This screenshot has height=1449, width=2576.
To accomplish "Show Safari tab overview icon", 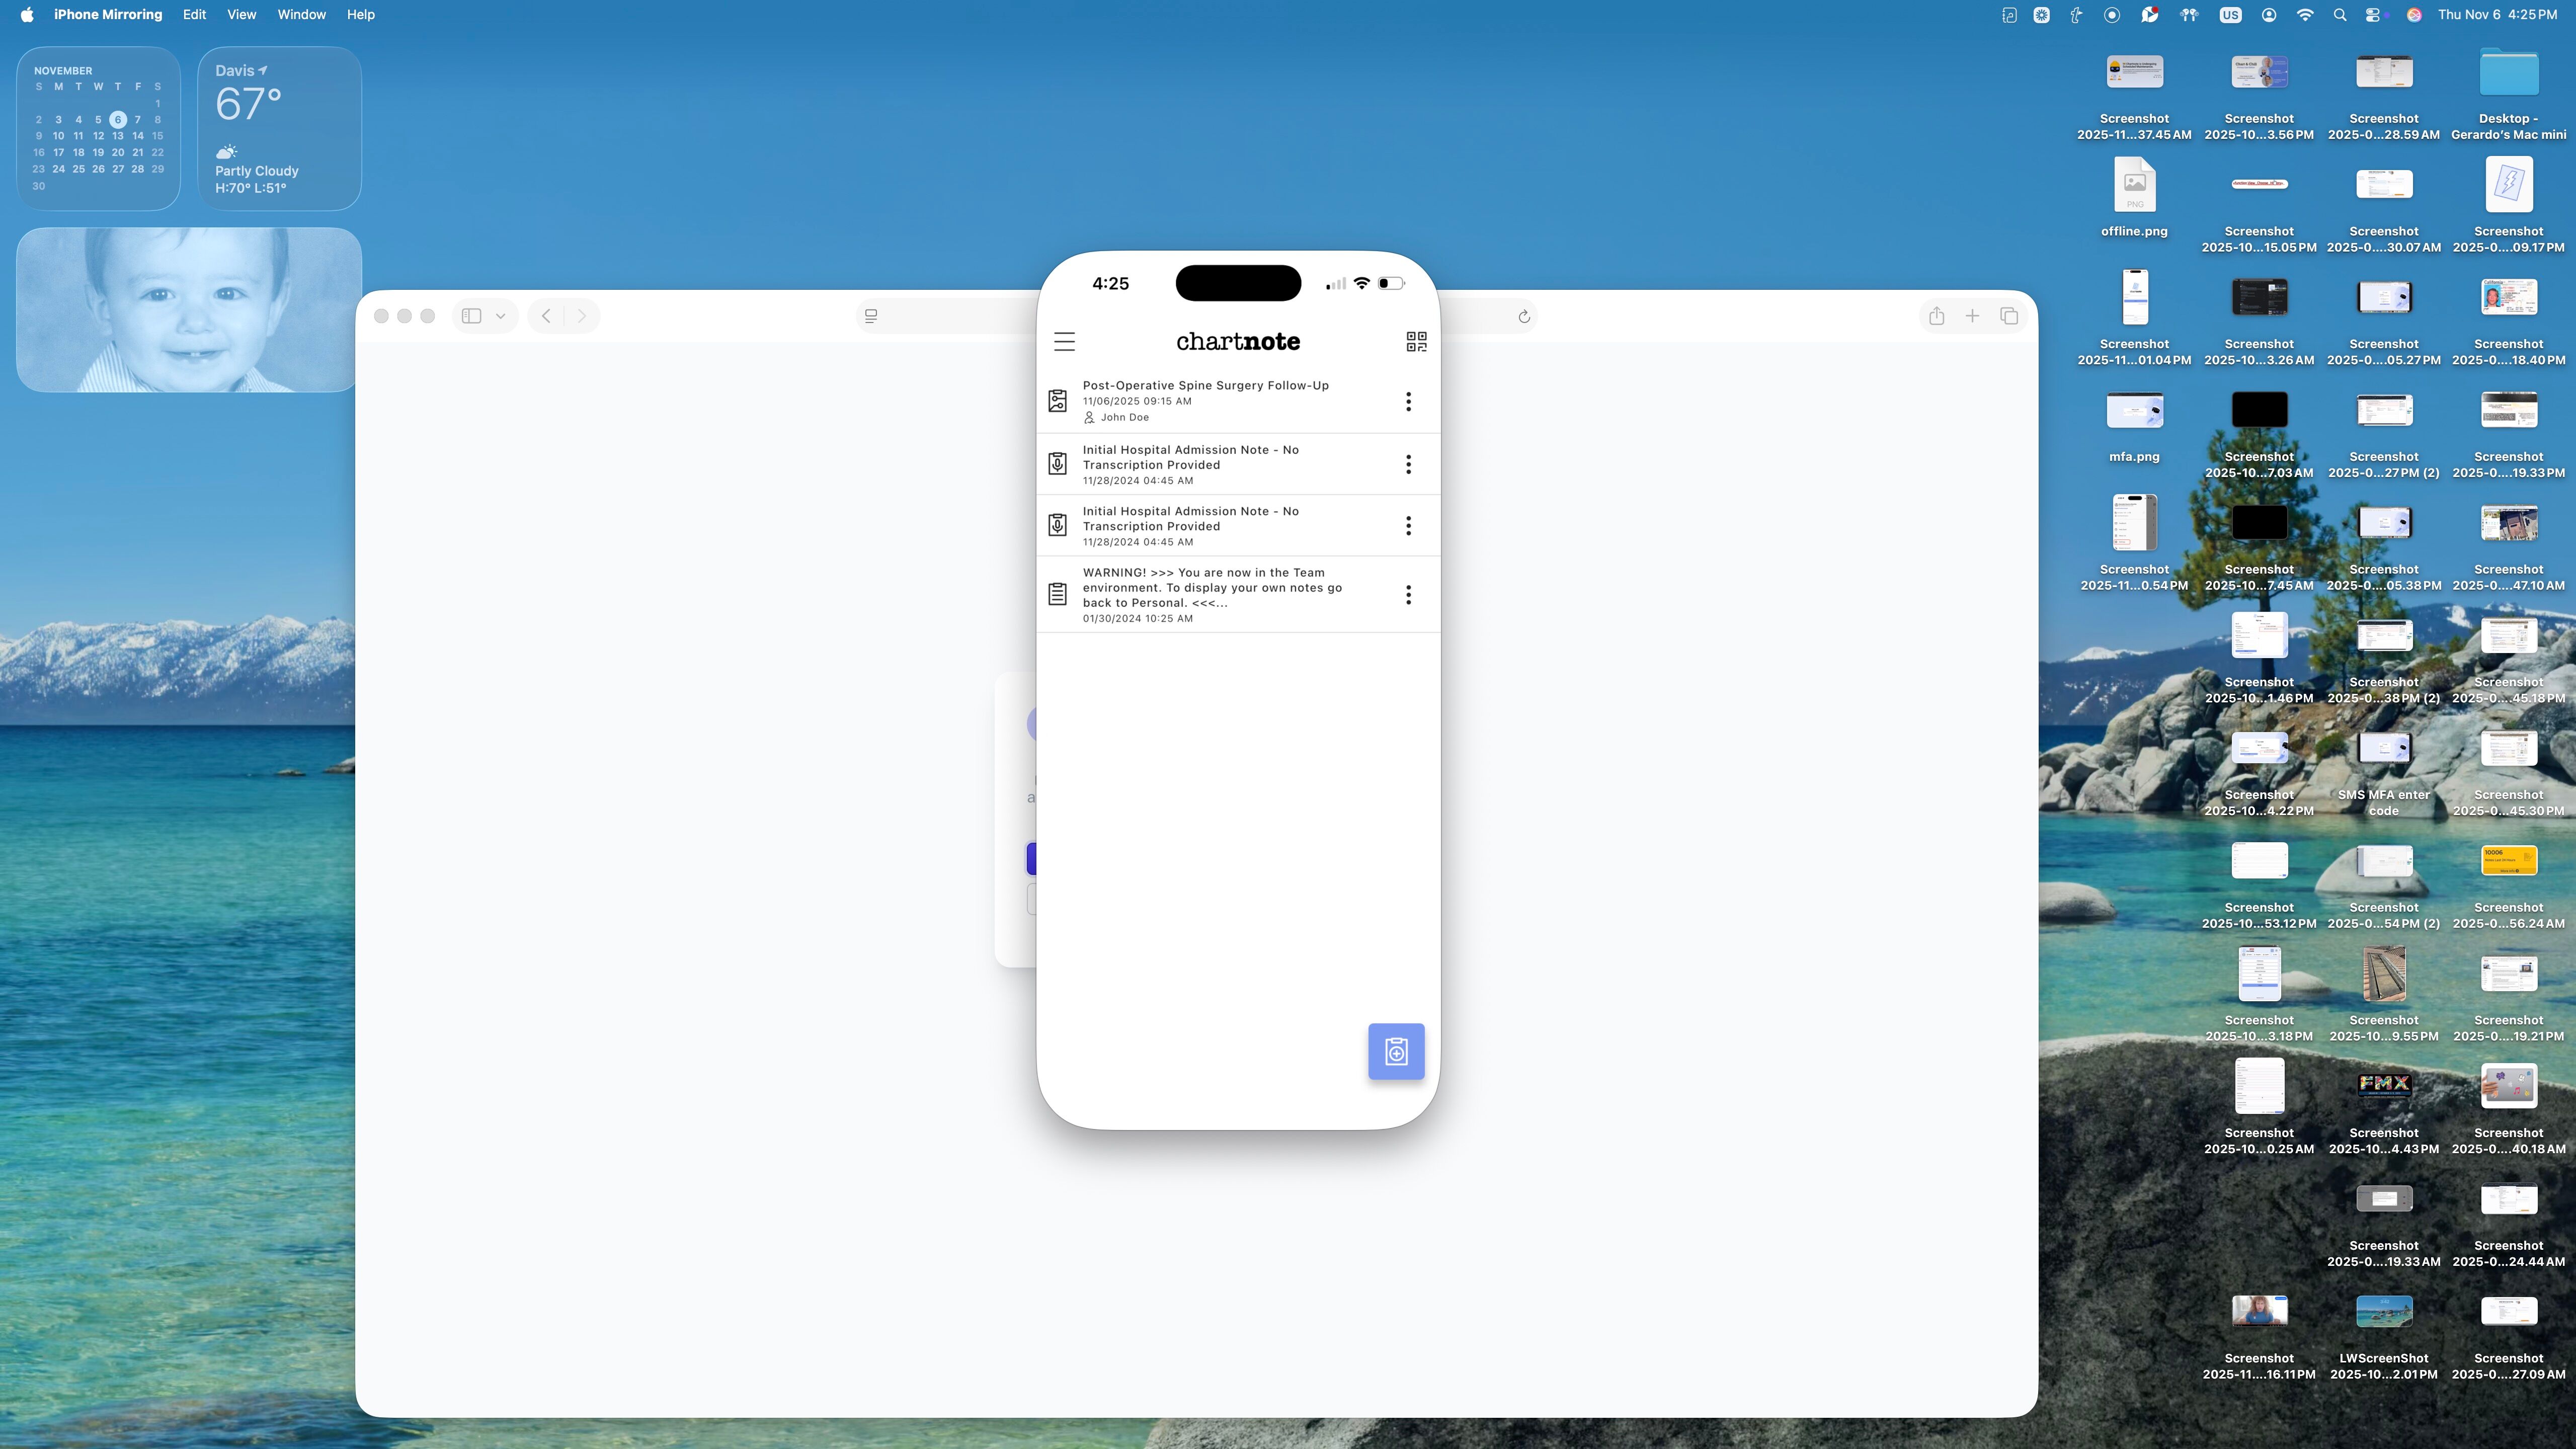I will (x=2009, y=316).
